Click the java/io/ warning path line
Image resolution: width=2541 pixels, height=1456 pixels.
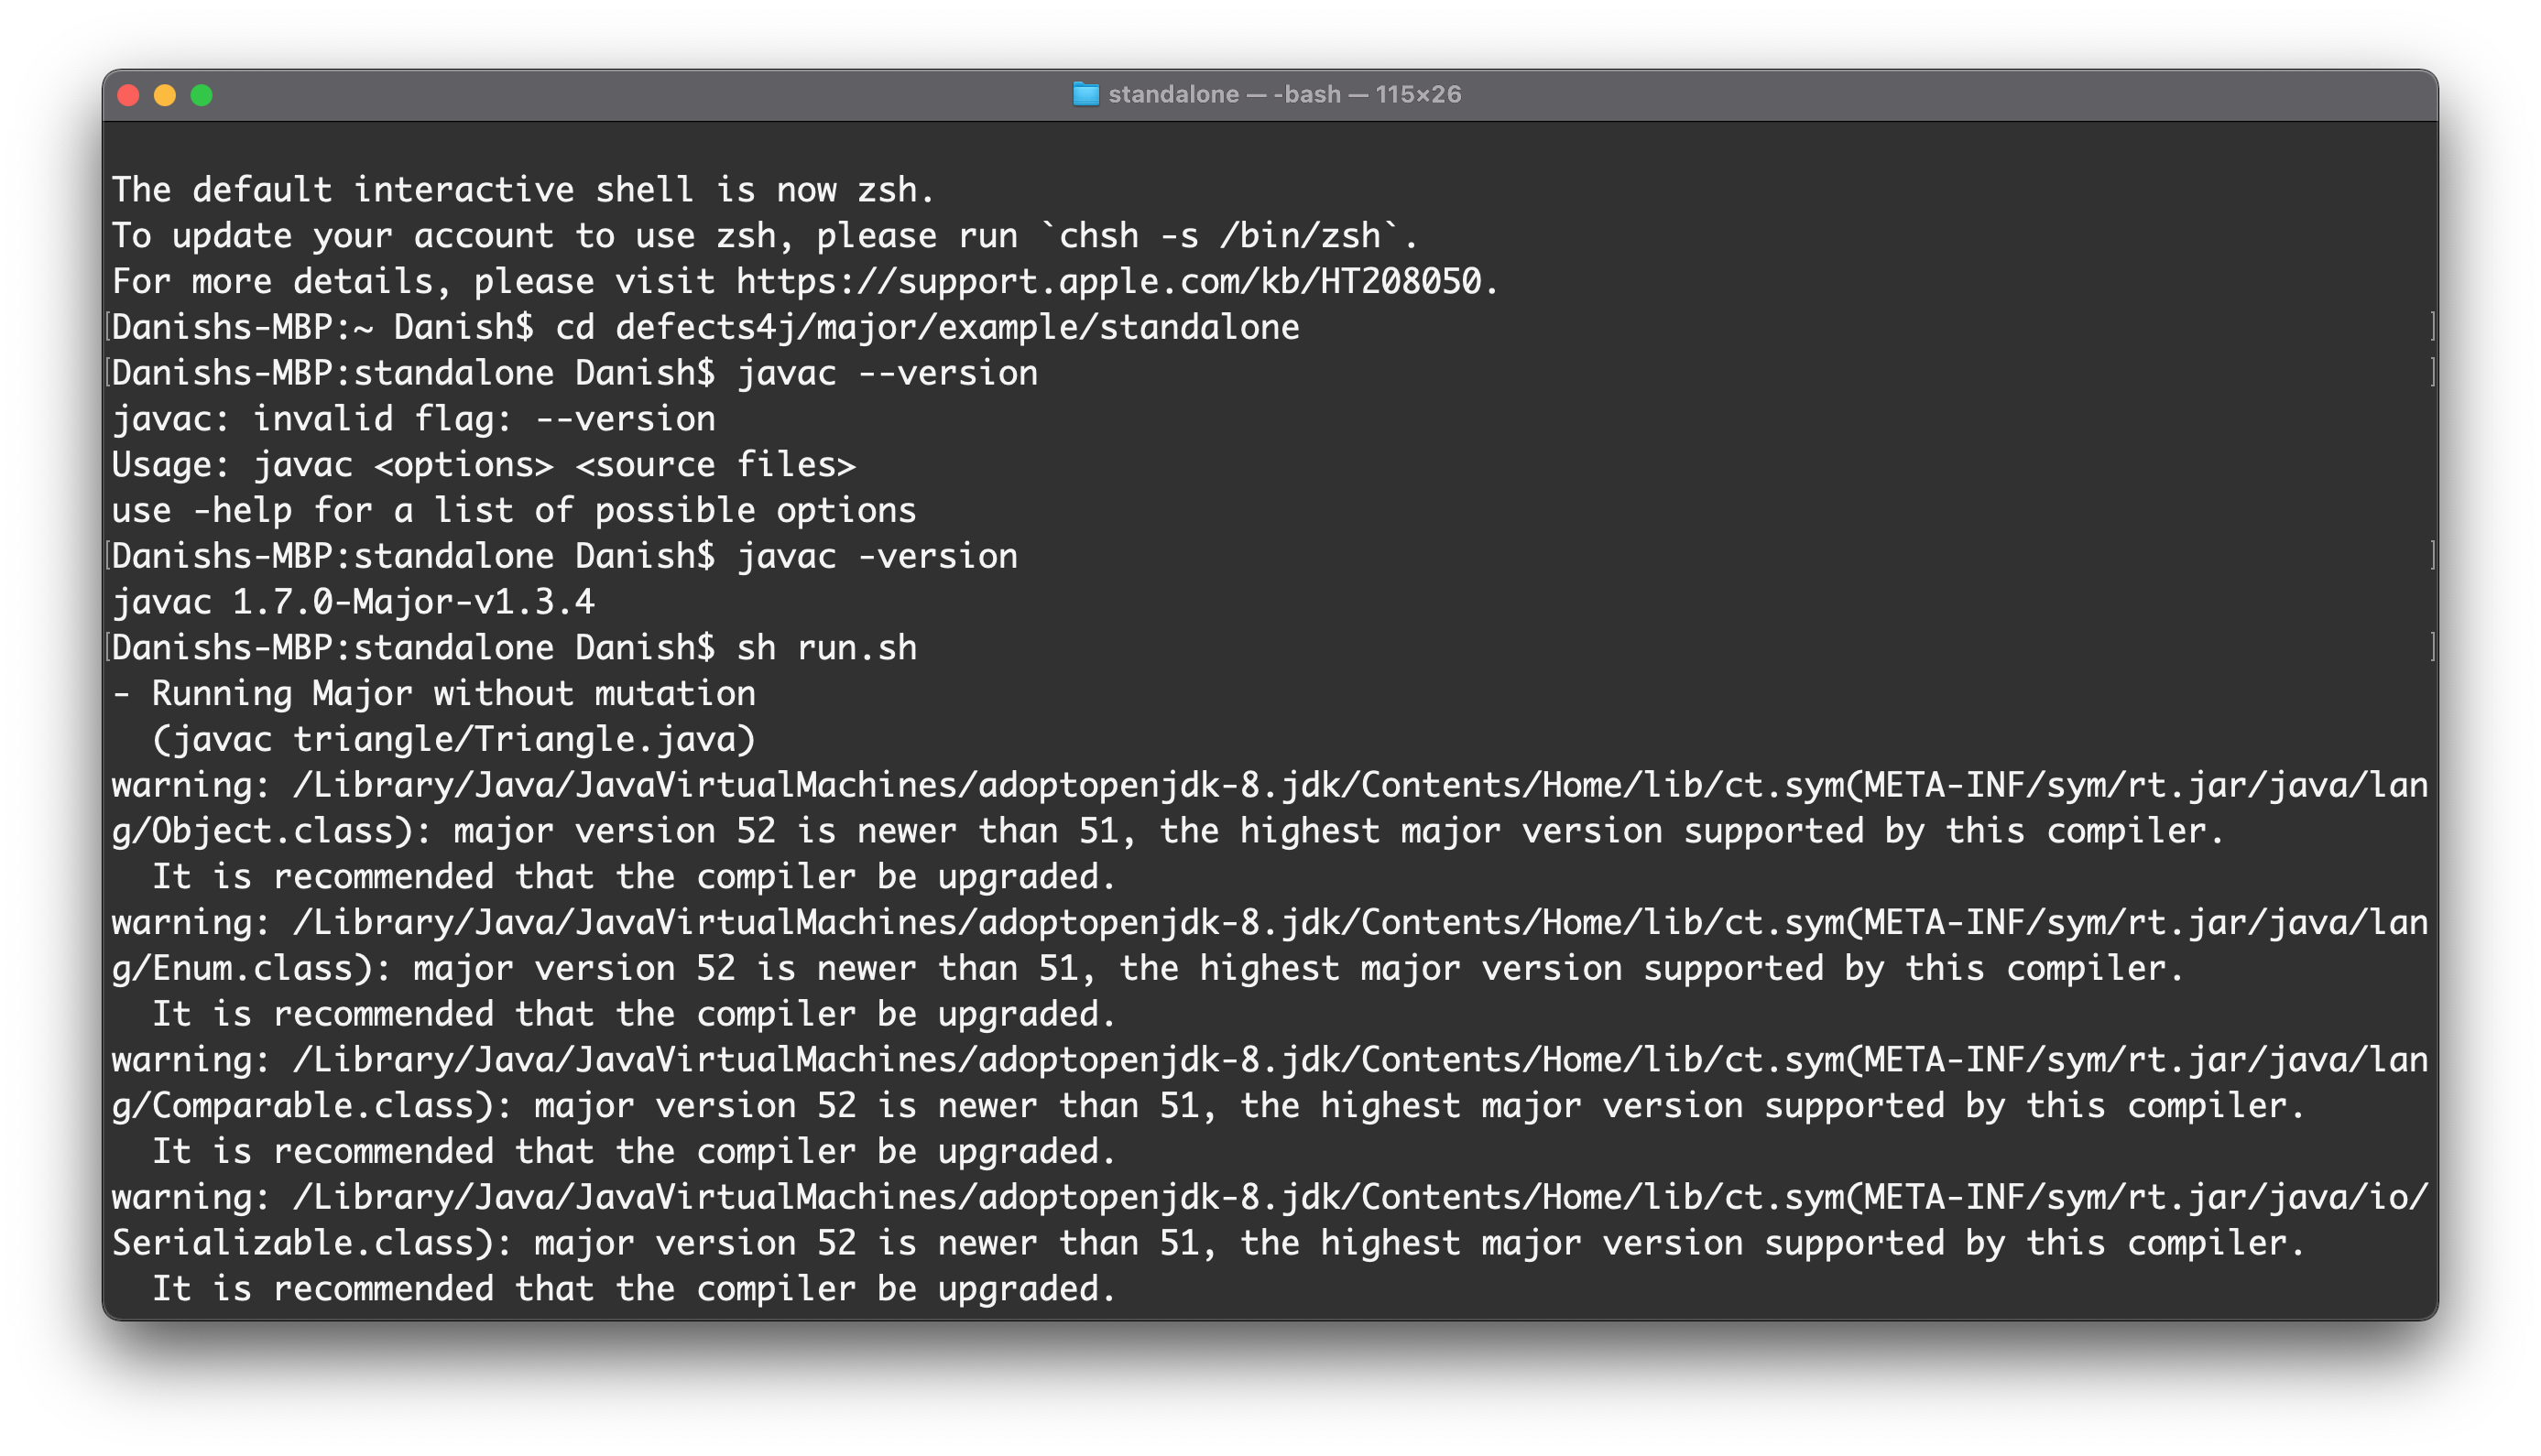point(1269,1197)
